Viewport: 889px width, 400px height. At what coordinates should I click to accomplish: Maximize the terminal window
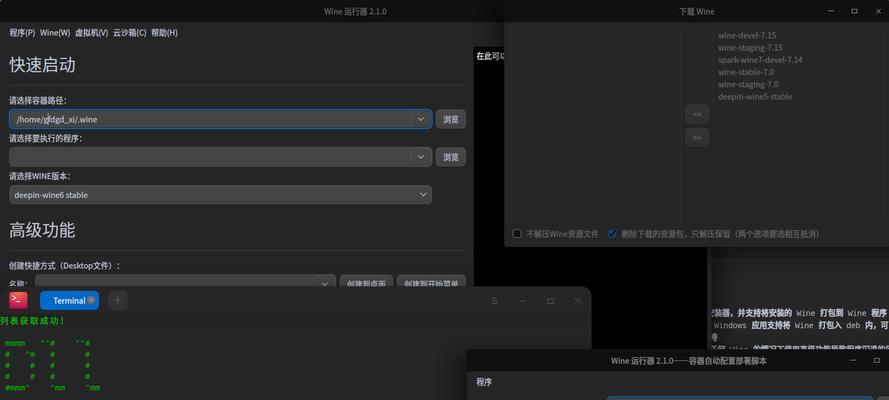point(550,301)
